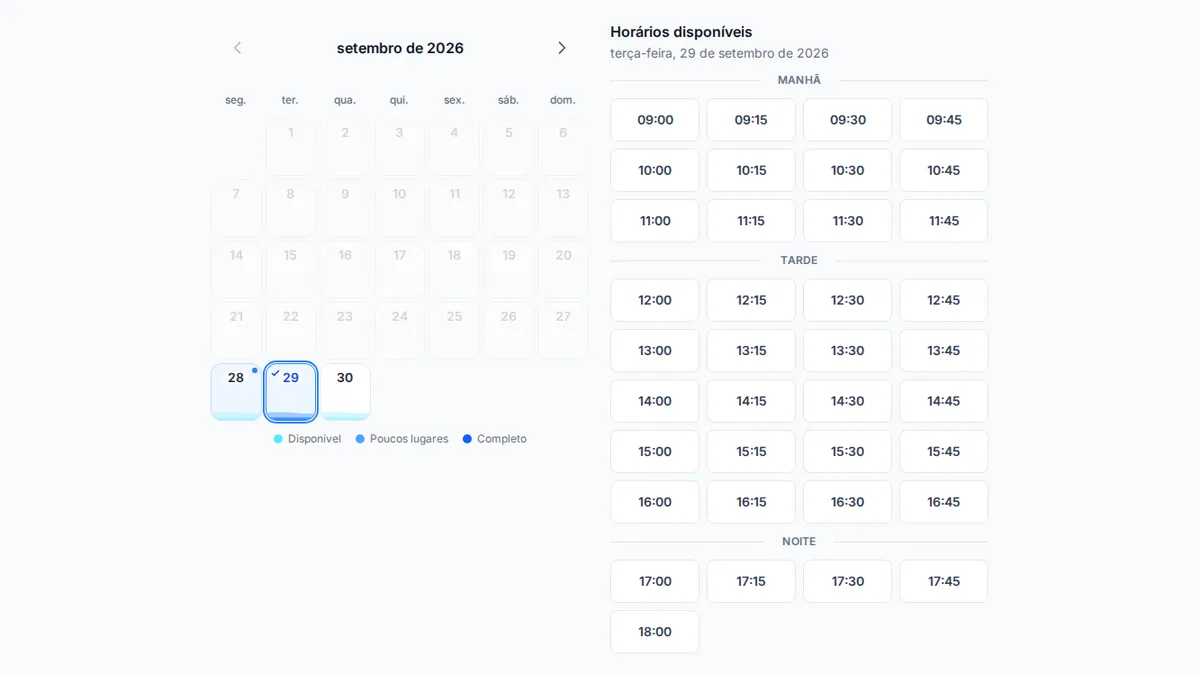Book the 15:00 time slot
This screenshot has width=1200, height=675.
pyautogui.click(x=655, y=452)
